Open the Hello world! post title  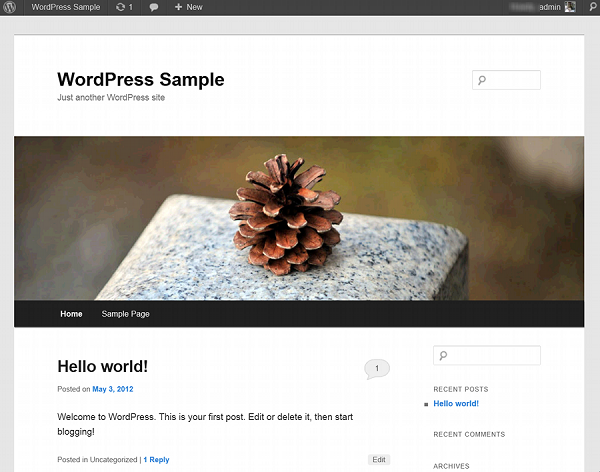(103, 366)
